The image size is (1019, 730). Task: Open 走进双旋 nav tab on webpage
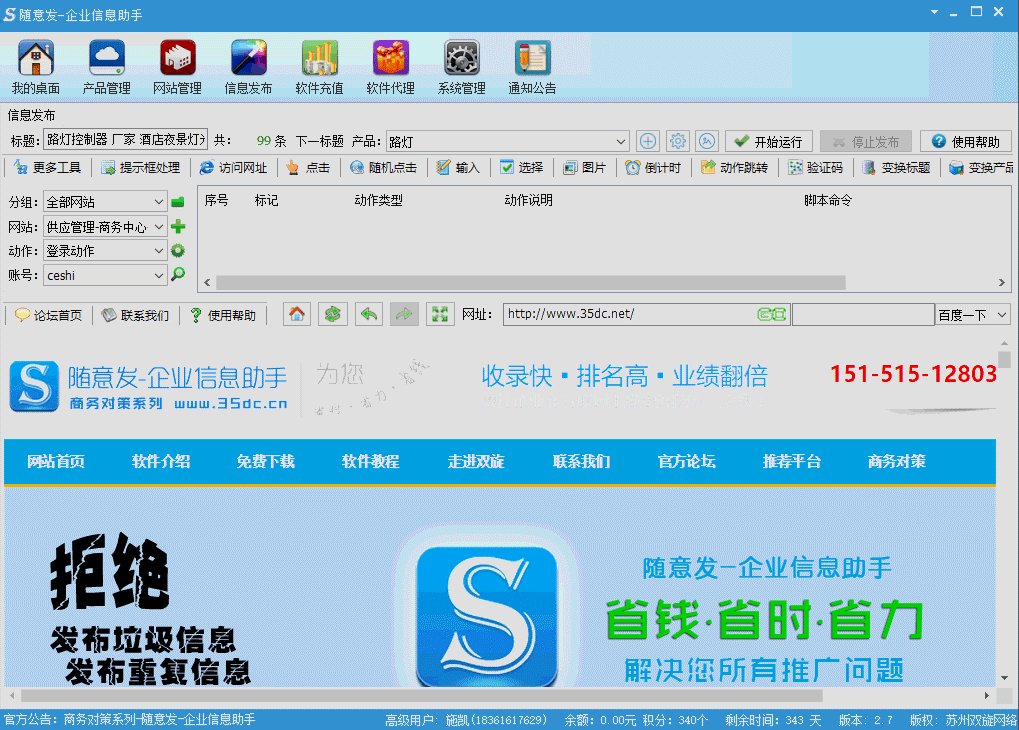(x=476, y=462)
